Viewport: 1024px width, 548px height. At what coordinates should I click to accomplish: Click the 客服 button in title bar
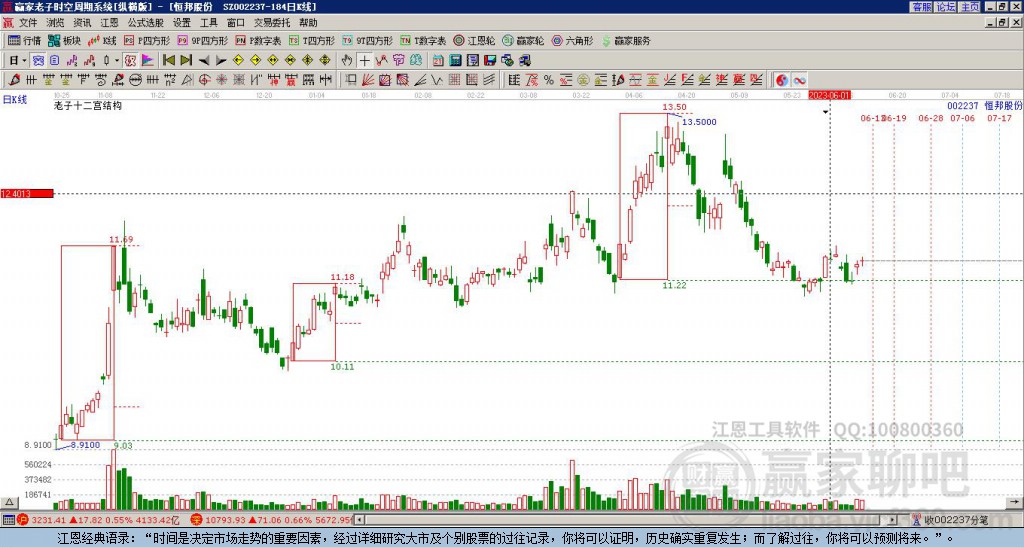(x=922, y=7)
